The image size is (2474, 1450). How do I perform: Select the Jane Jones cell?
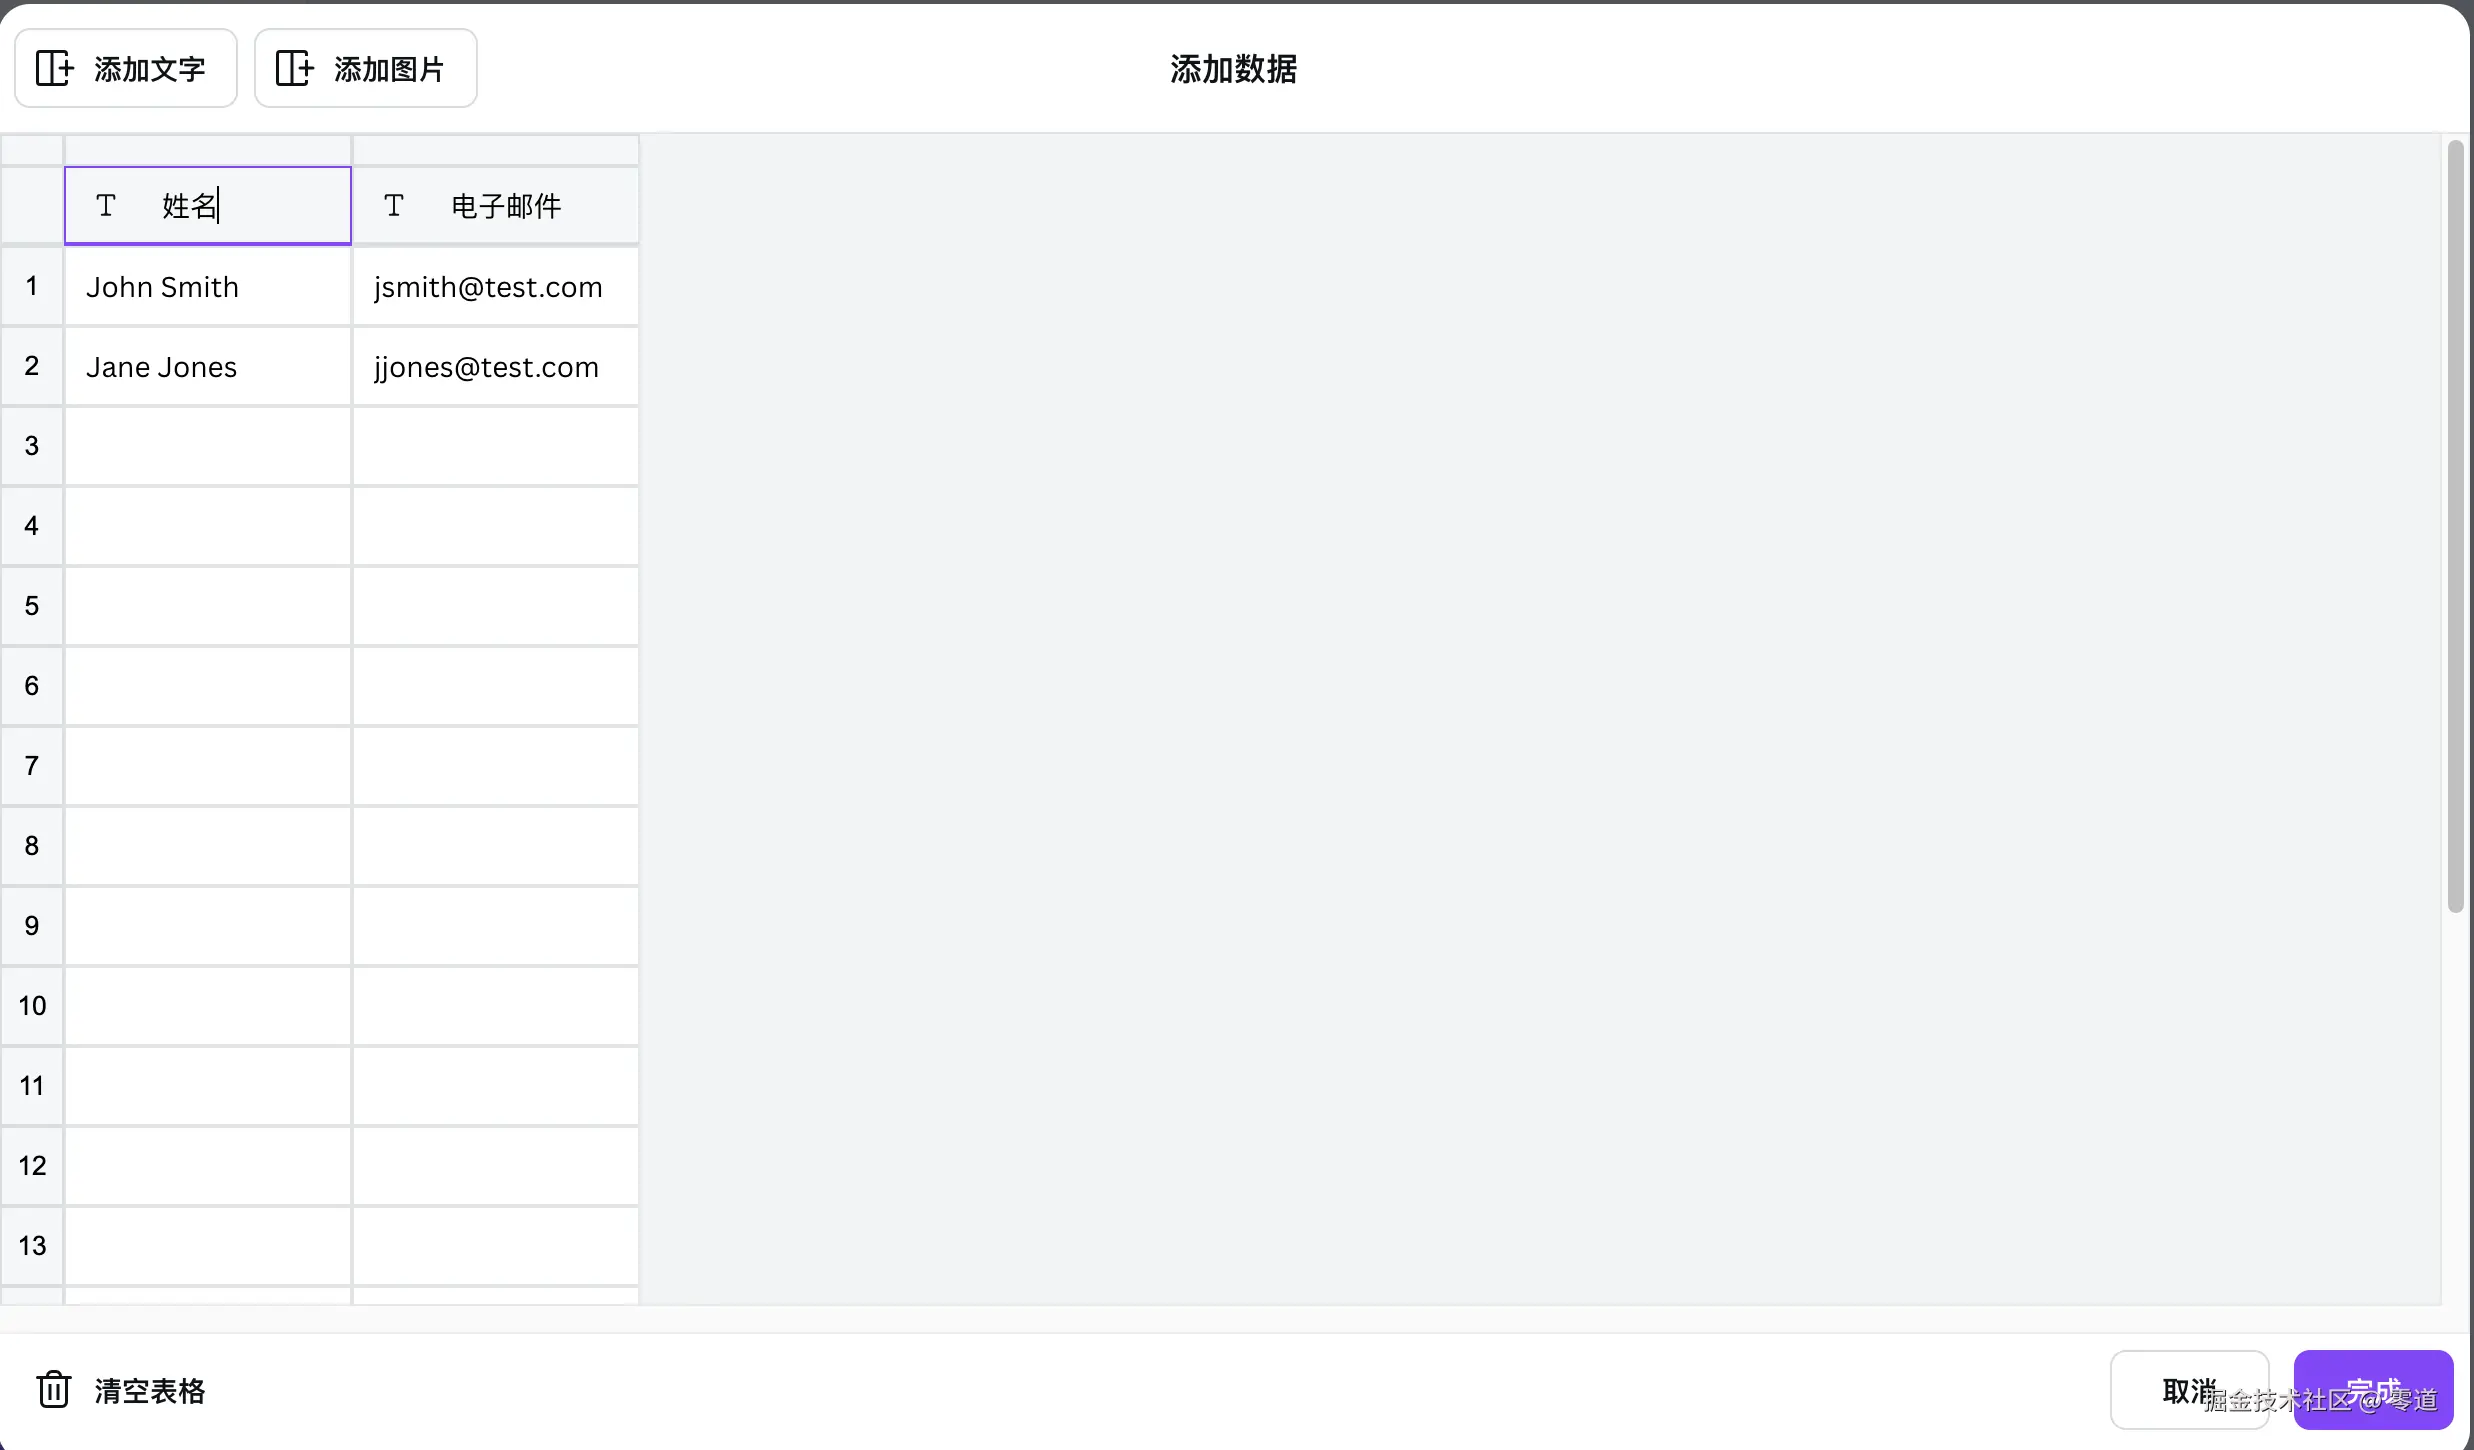point(207,367)
